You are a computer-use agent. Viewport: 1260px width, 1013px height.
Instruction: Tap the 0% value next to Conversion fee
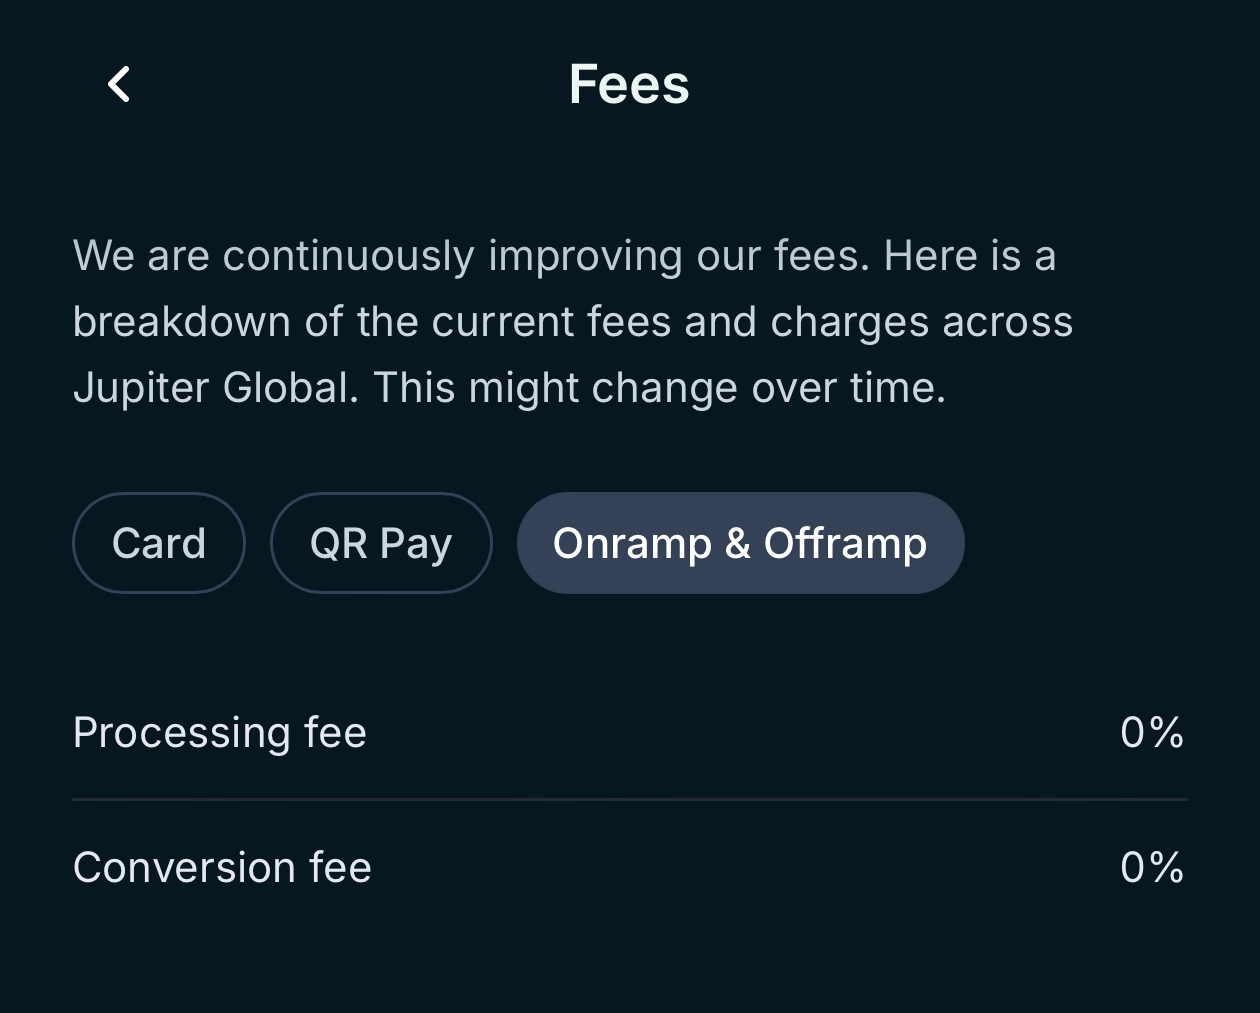(x=1152, y=867)
